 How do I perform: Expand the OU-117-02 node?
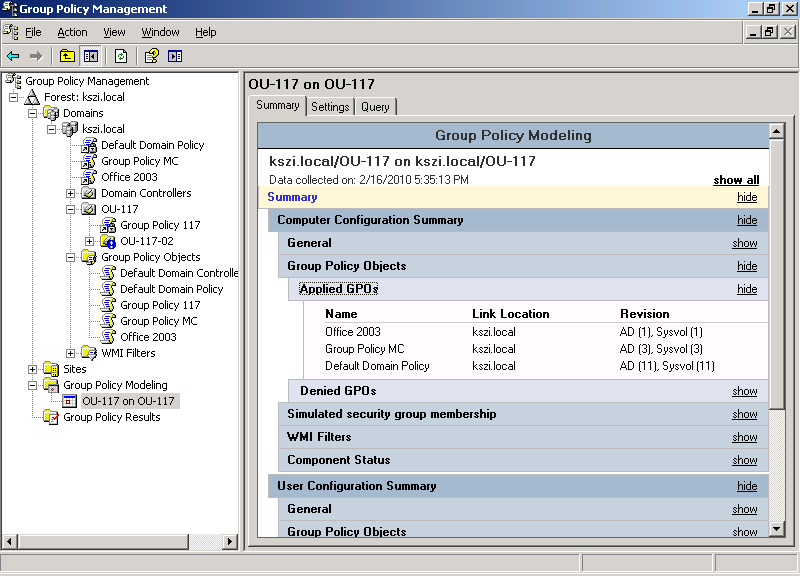click(90, 241)
